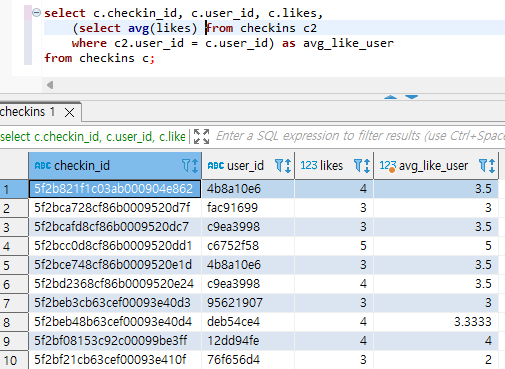Image resolution: width=505 pixels, height=369 pixels.
Task: Open filter icon for likes column
Action: [x=358, y=165]
